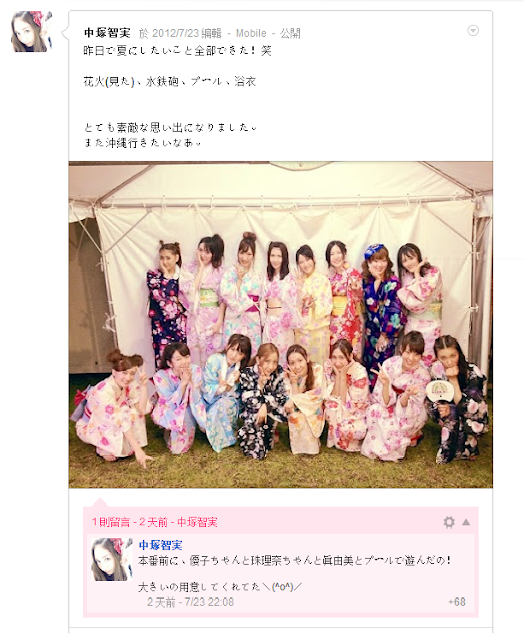Click the comment text about the pool
Viewport: 524px width, 640px height.
295,560
